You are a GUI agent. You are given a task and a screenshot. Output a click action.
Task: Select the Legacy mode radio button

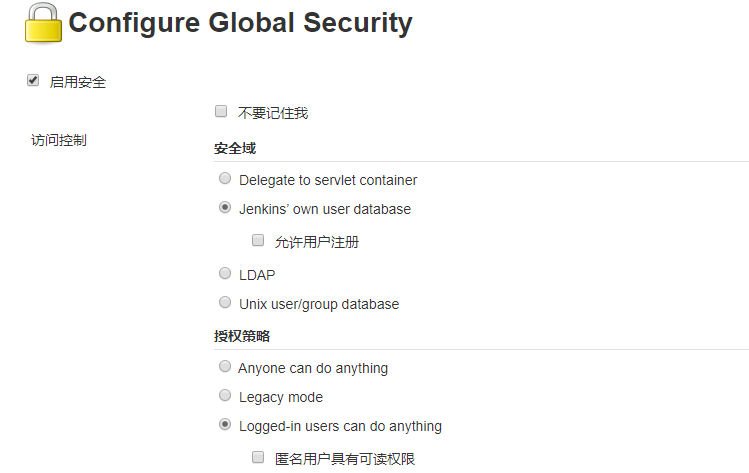pos(225,396)
